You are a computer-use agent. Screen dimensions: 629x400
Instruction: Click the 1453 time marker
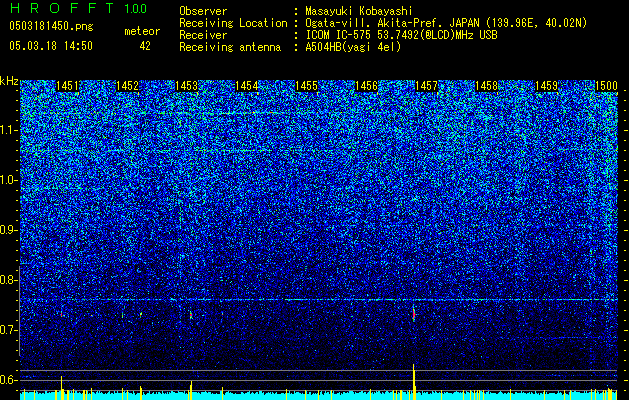point(187,86)
